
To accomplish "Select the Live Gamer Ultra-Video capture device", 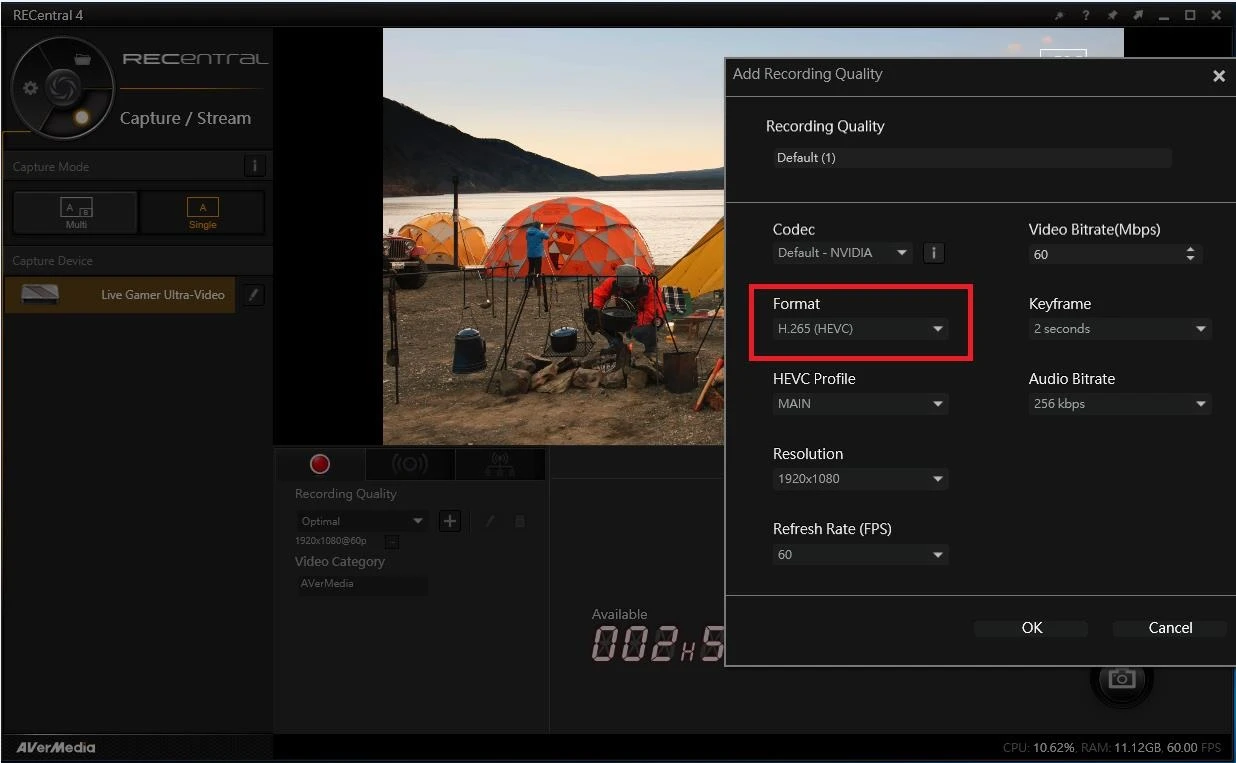I will (120, 295).
